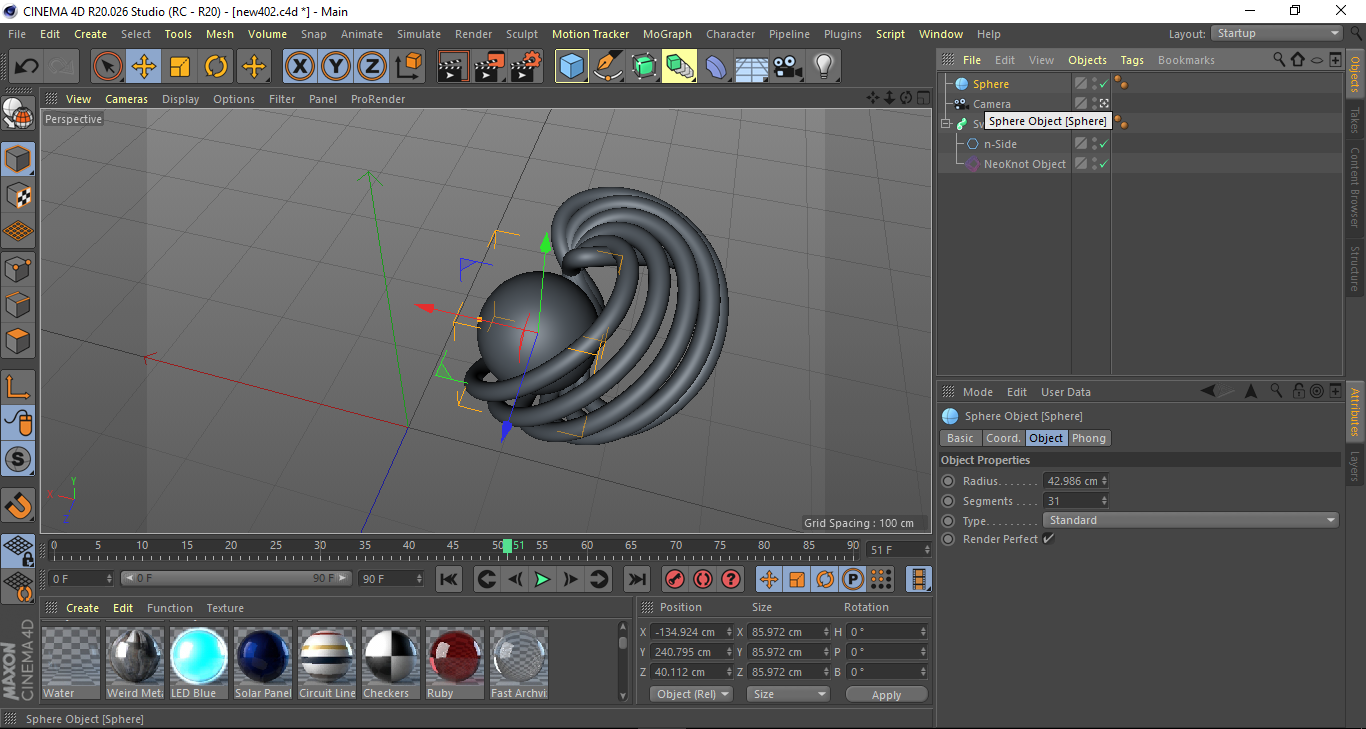Toggle the Render Perfect checkbox
1366x729 pixels.
[x=1048, y=539]
